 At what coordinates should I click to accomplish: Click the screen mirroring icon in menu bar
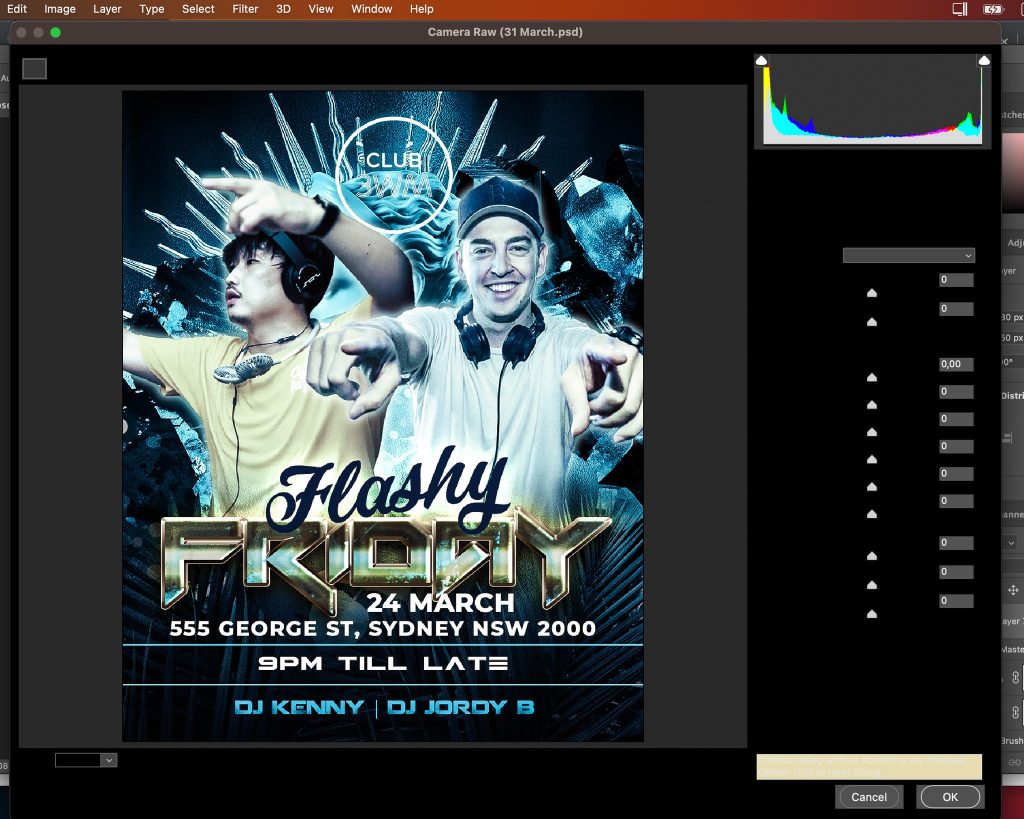[960, 9]
